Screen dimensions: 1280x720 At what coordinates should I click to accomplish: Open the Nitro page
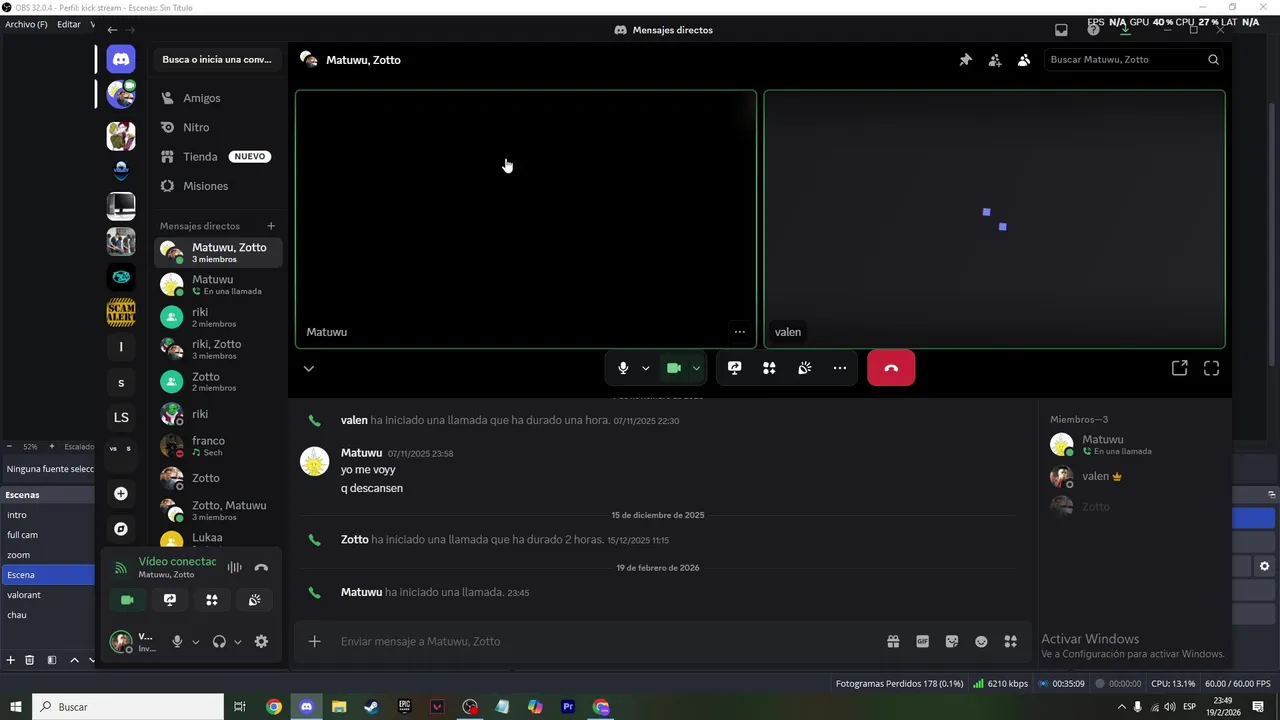217,127
